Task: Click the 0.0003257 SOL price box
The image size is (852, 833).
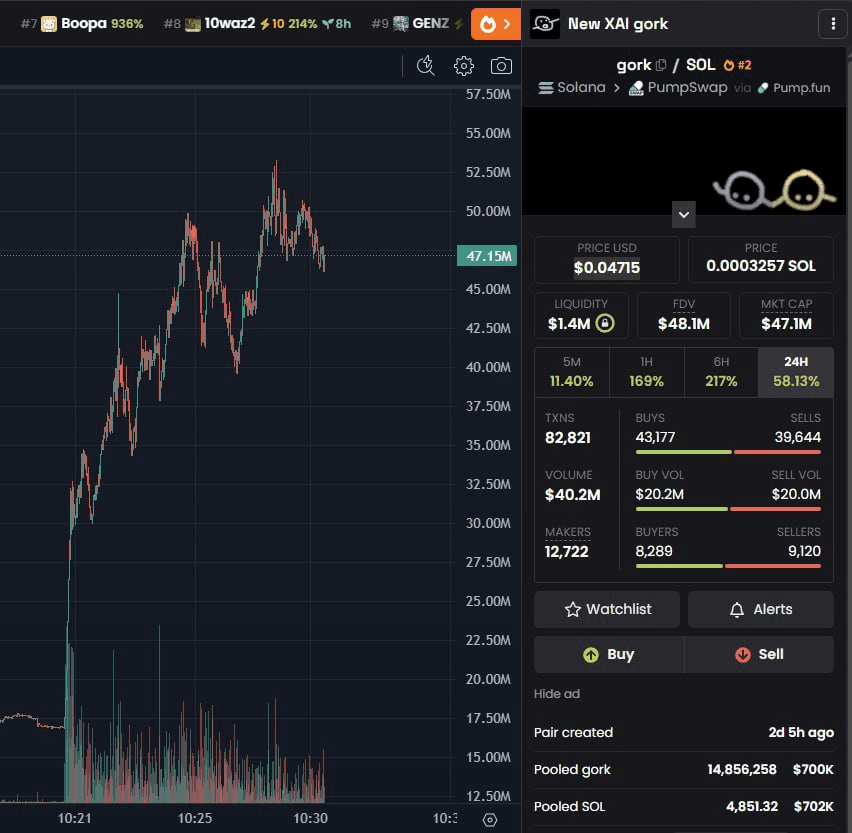Action: 761,259
